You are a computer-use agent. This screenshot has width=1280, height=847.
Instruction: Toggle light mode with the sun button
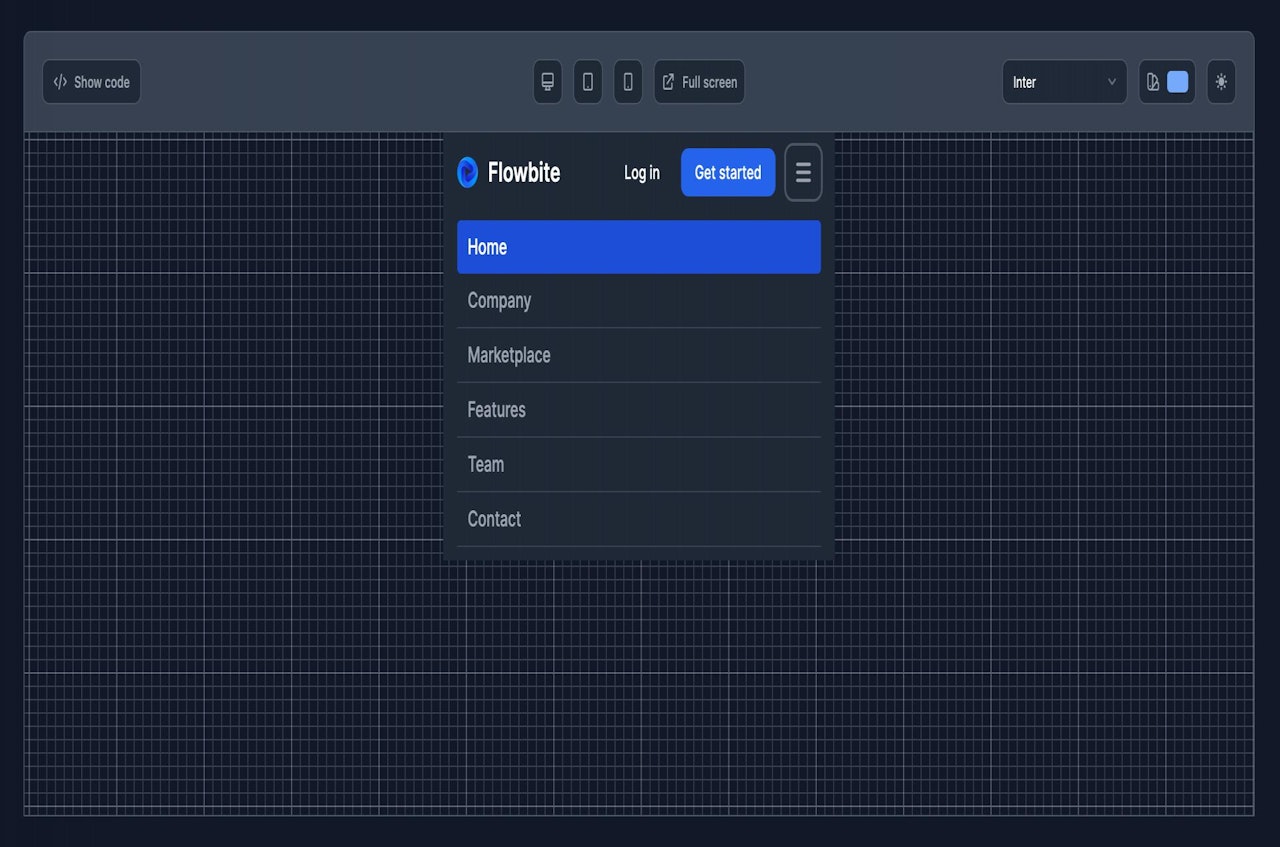[1221, 82]
